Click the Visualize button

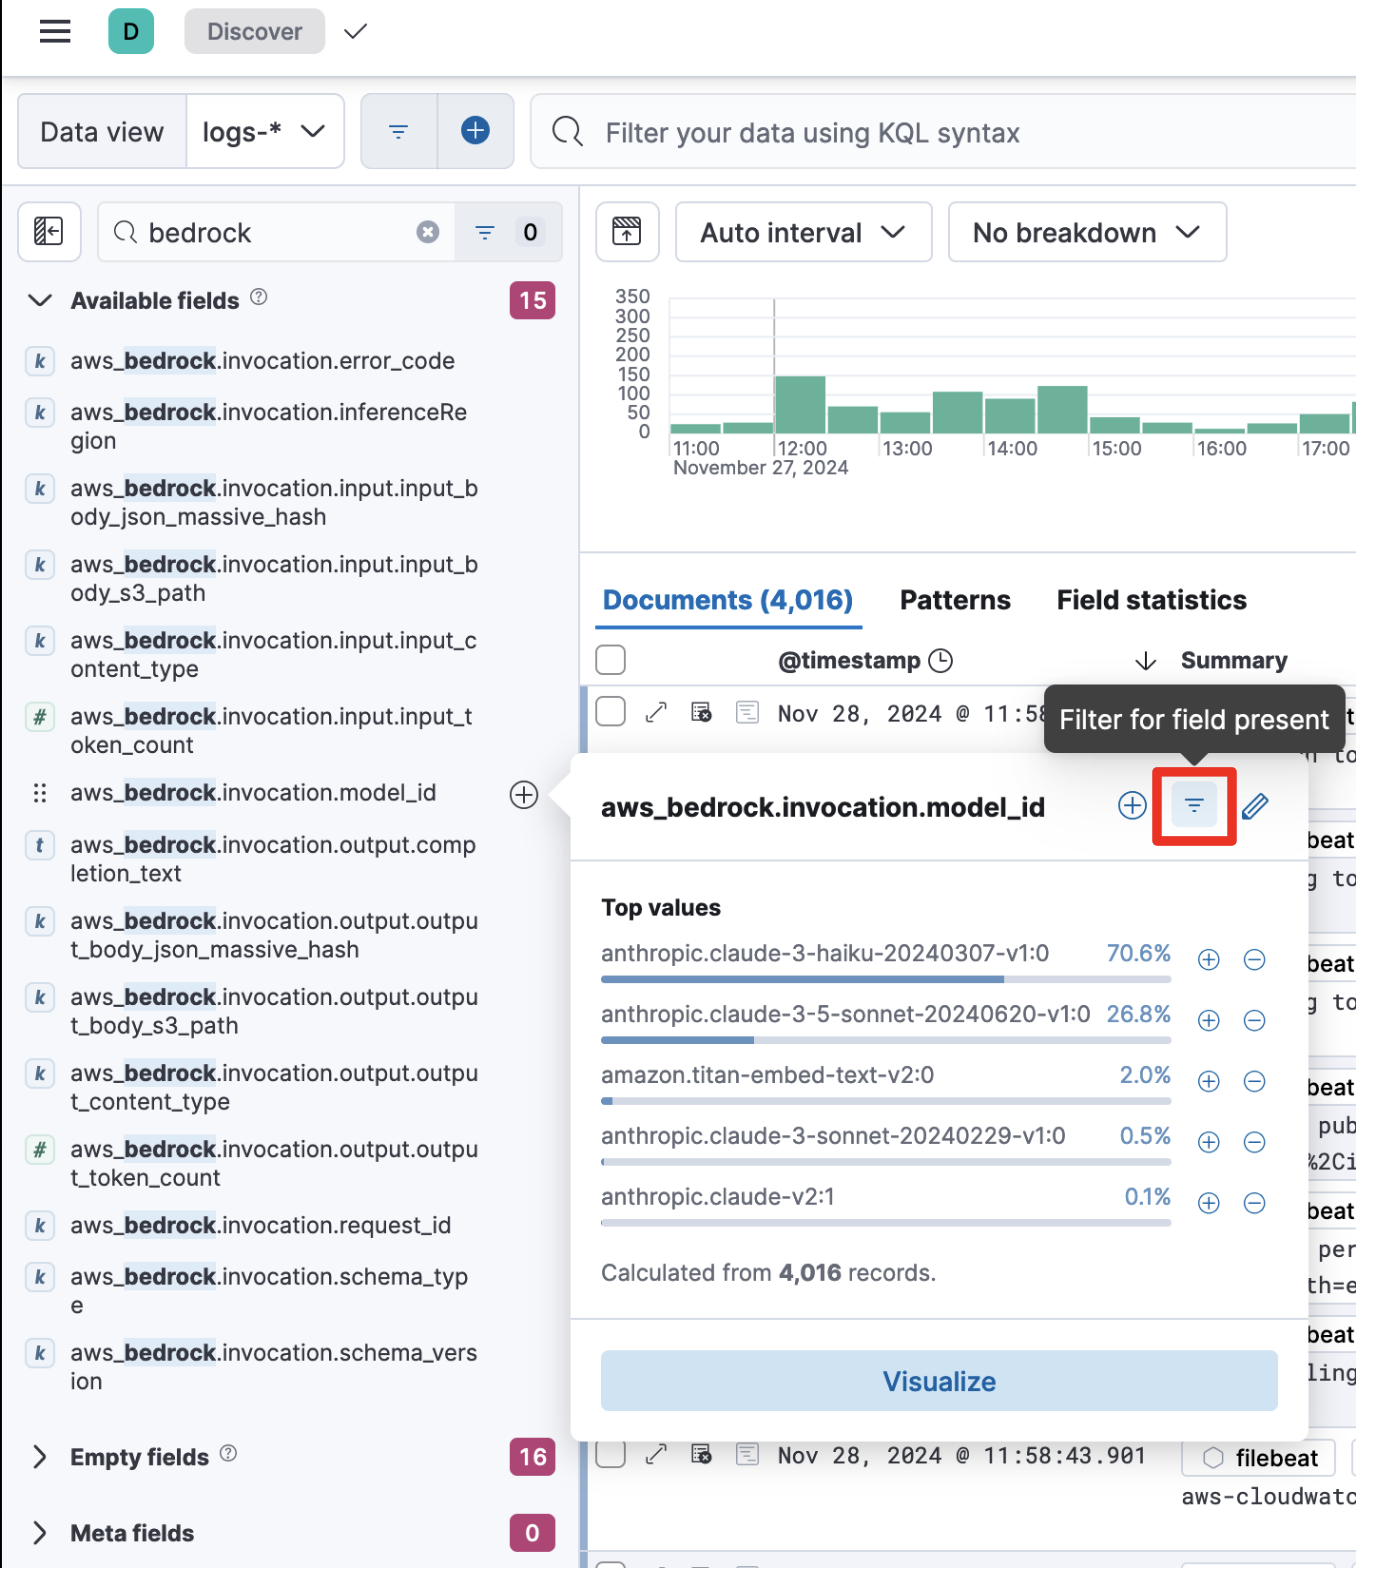point(939,1381)
